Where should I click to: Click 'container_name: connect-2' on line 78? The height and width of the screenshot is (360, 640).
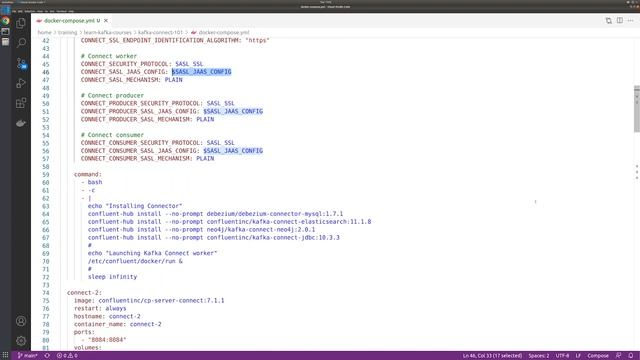pos(118,324)
